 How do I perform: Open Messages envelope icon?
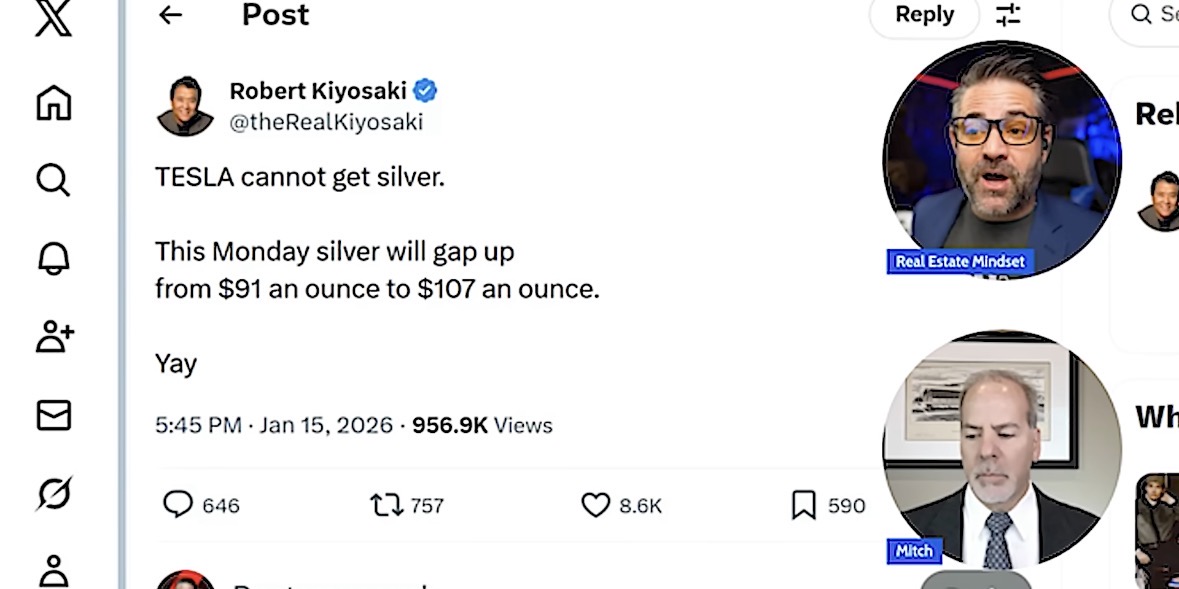pyautogui.click(x=53, y=415)
